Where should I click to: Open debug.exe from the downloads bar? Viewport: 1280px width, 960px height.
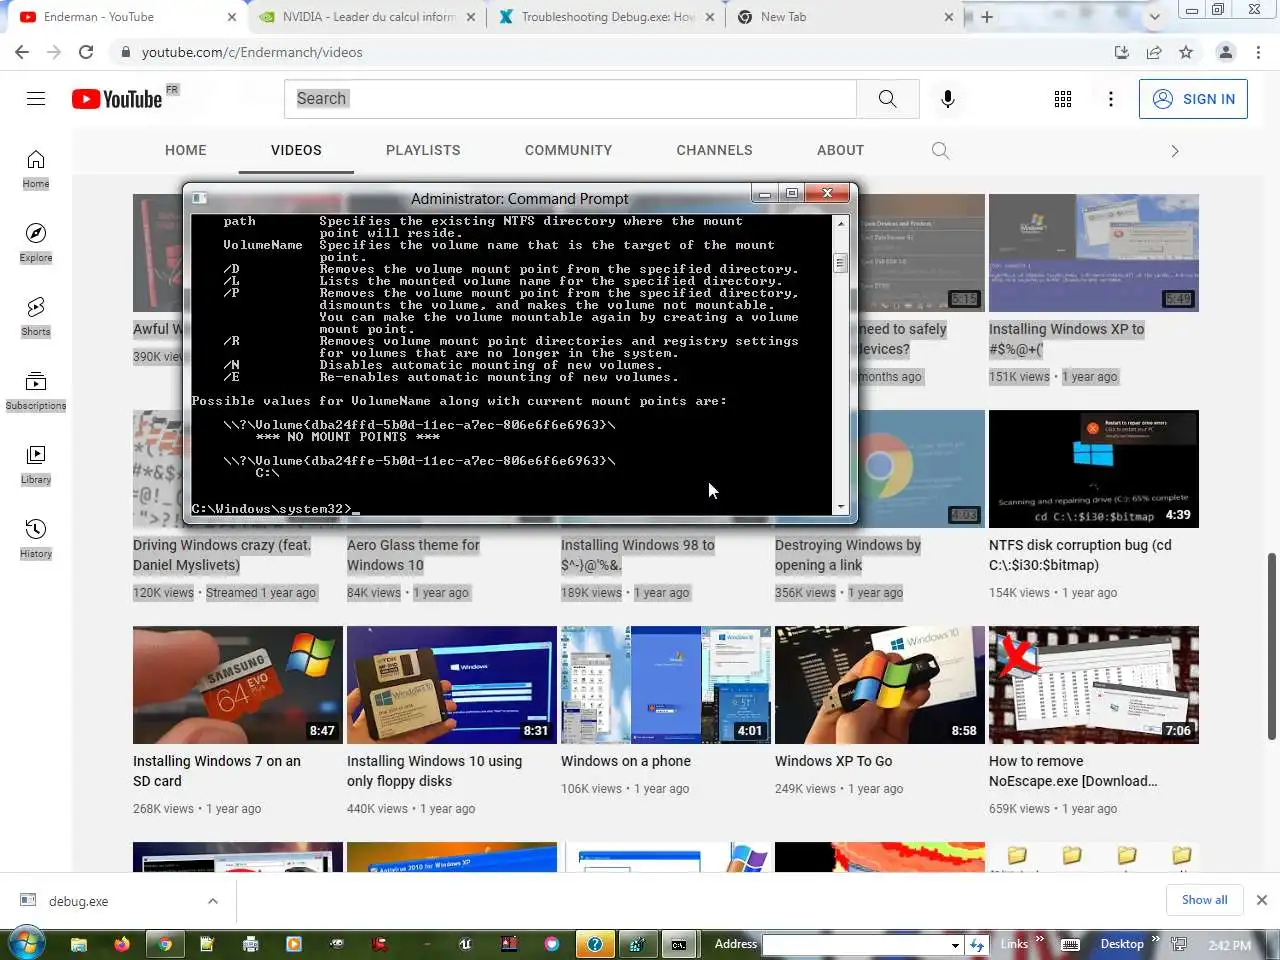79,901
